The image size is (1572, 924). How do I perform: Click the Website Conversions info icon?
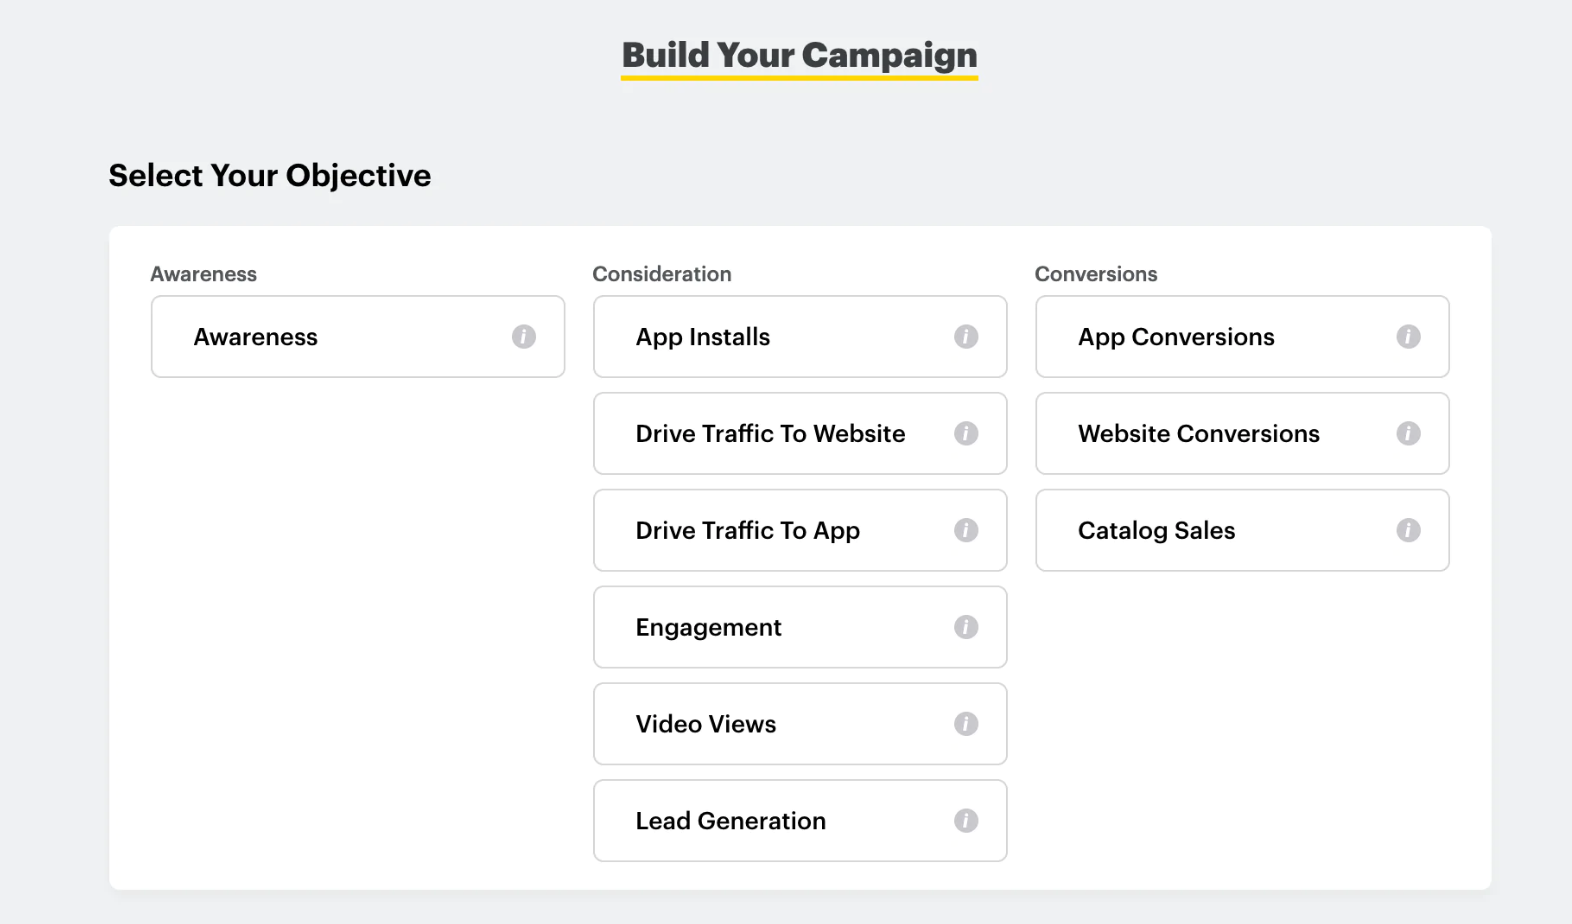click(x=1408, y=434)
